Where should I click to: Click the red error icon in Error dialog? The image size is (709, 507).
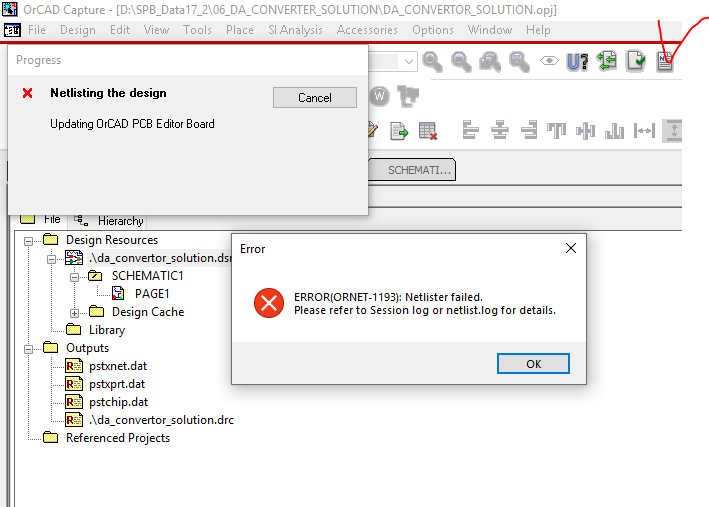coord(269,303)
